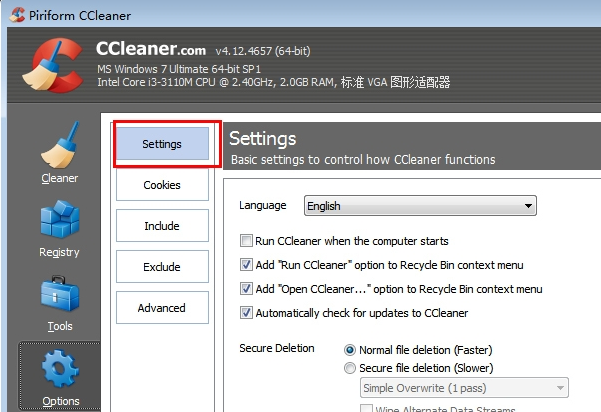Uncheck Add "Open CCleaner..." Recycle Bin option

(246, 289)
